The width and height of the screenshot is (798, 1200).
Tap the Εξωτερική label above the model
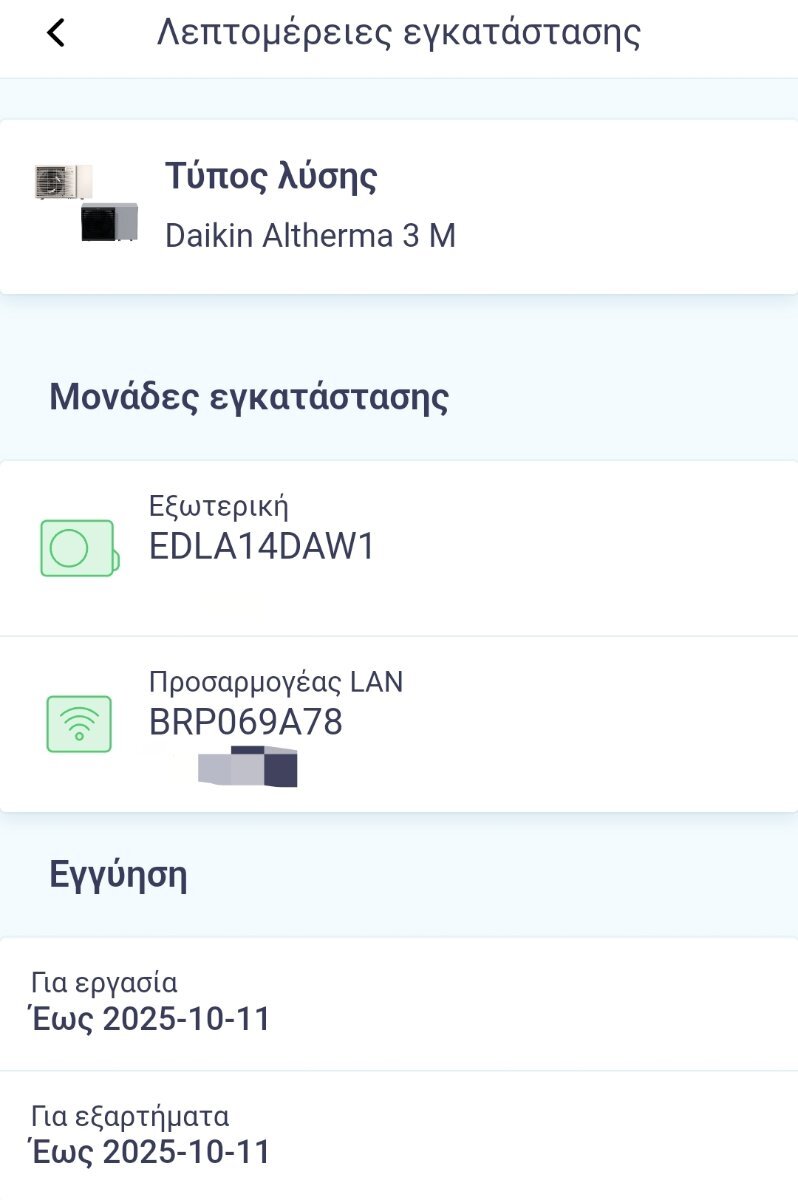click(219, 506)
